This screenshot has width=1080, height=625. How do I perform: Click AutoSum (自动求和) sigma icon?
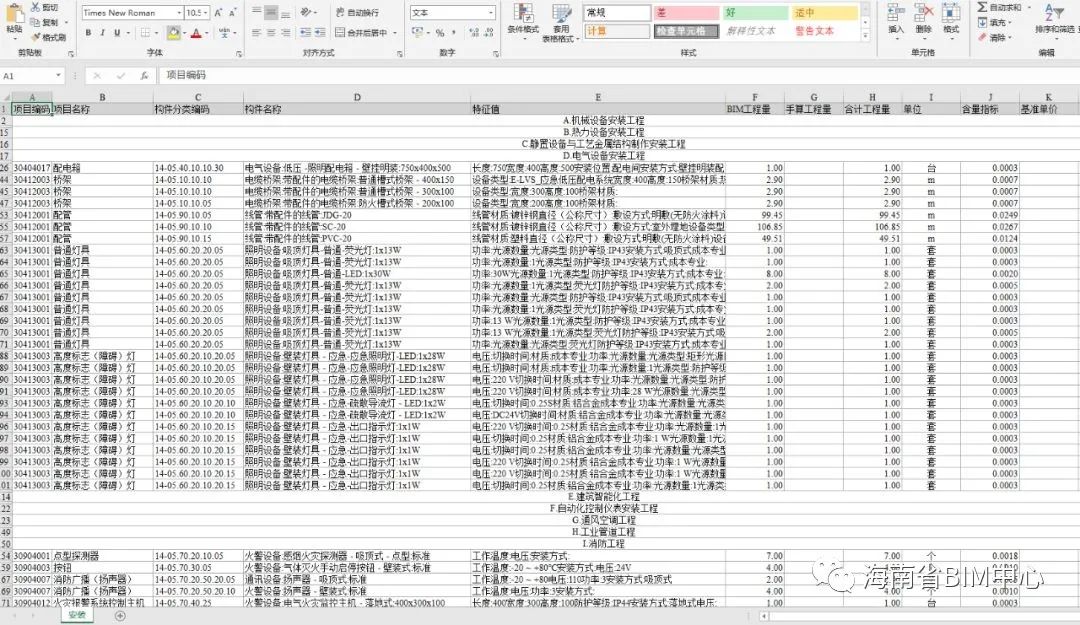click(x=982, y=7)
